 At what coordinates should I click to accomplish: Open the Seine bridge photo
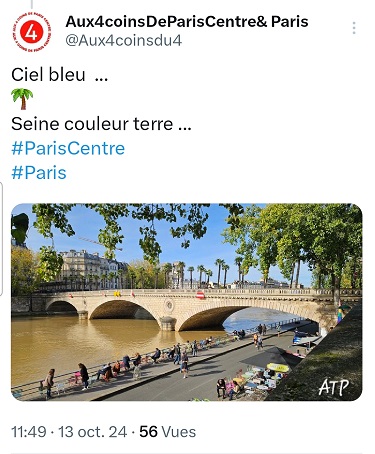pos(187,302)
